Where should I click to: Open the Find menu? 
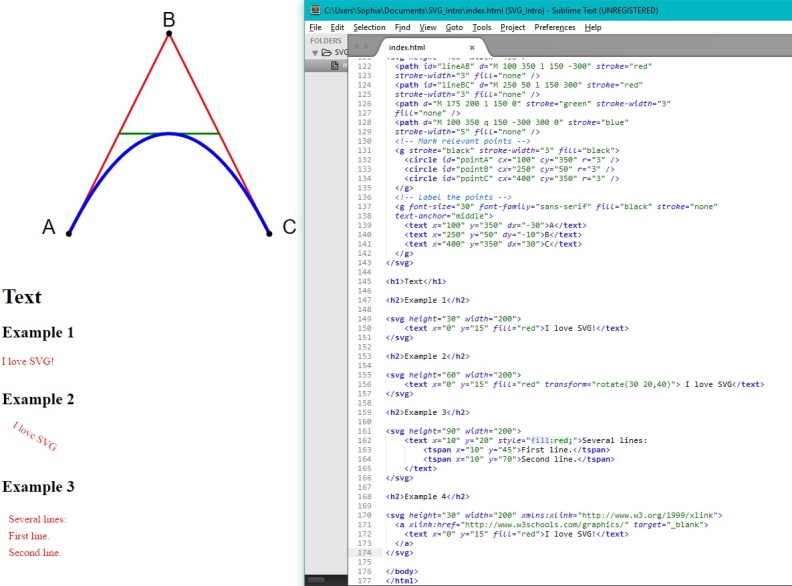402,27
